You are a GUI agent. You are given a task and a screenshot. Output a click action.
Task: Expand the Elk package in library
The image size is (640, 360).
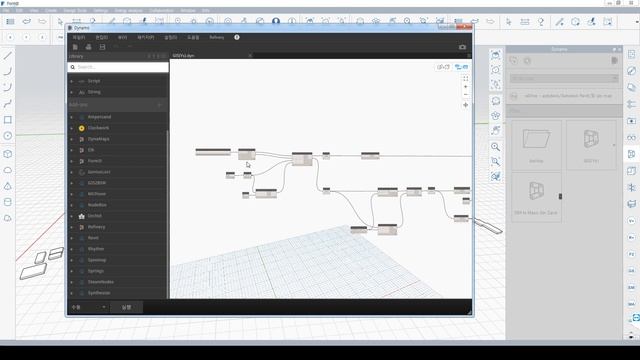pos(72,150)
